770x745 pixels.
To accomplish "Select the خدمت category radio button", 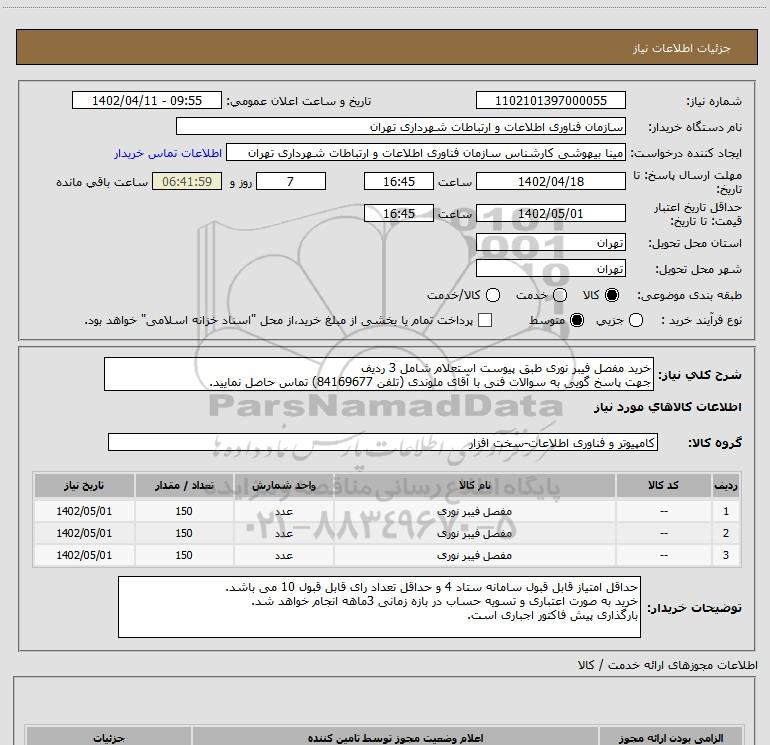I will [560, 295].
